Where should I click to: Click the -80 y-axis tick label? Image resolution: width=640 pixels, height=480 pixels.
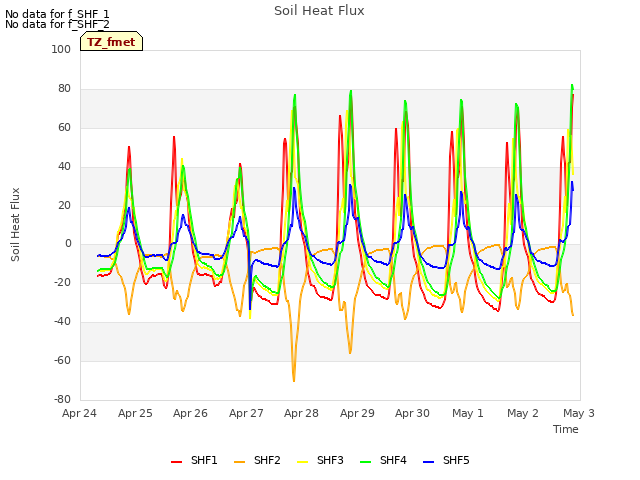click(x=62, y=400)
